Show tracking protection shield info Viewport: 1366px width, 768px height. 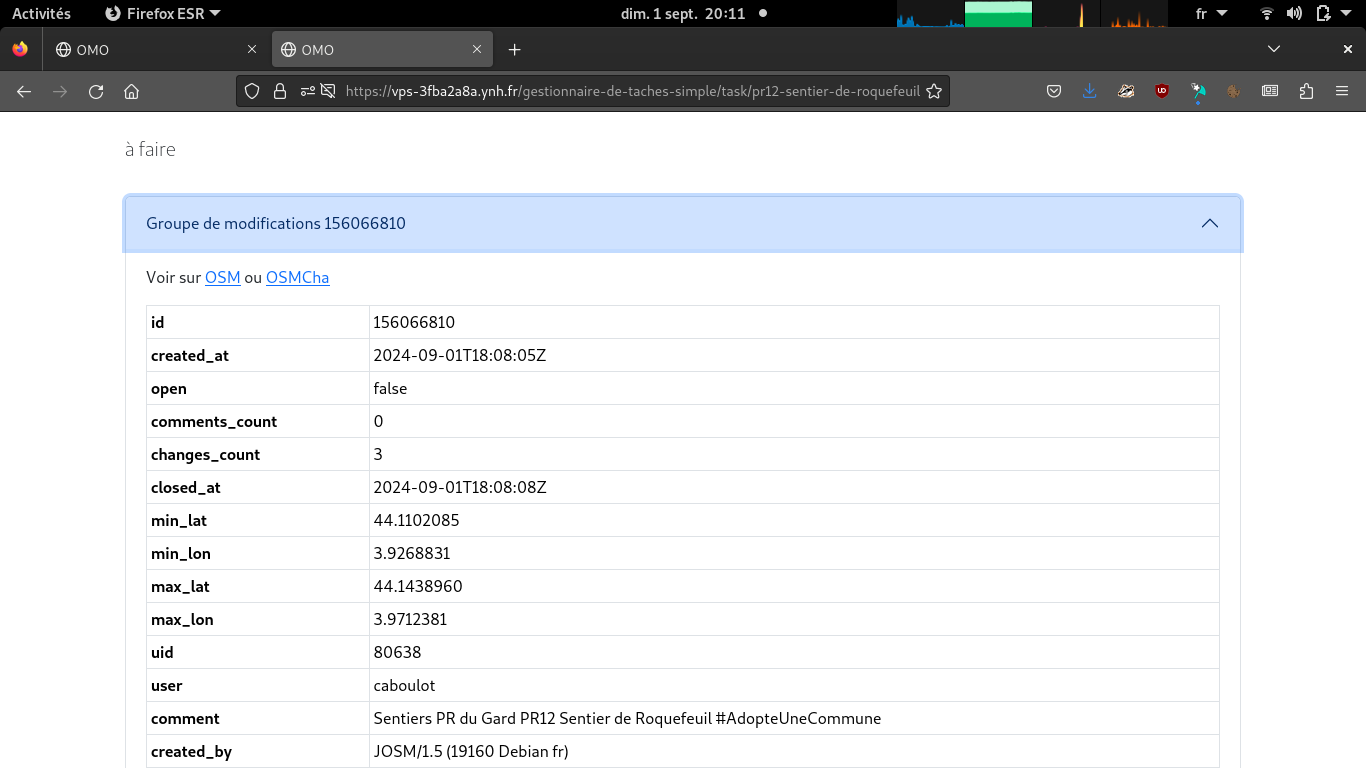pos(252,91)
